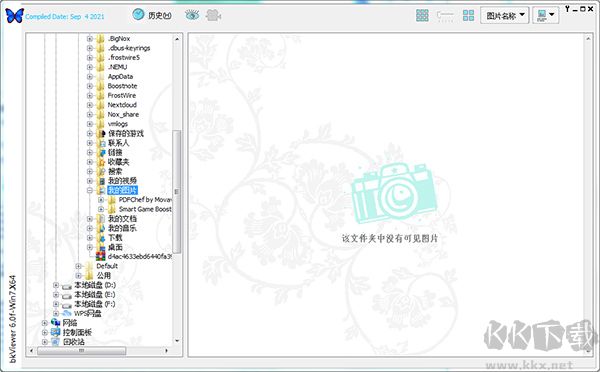600x372 pixels.
Task: Click the thumbnail size slider
Action: 445,16
